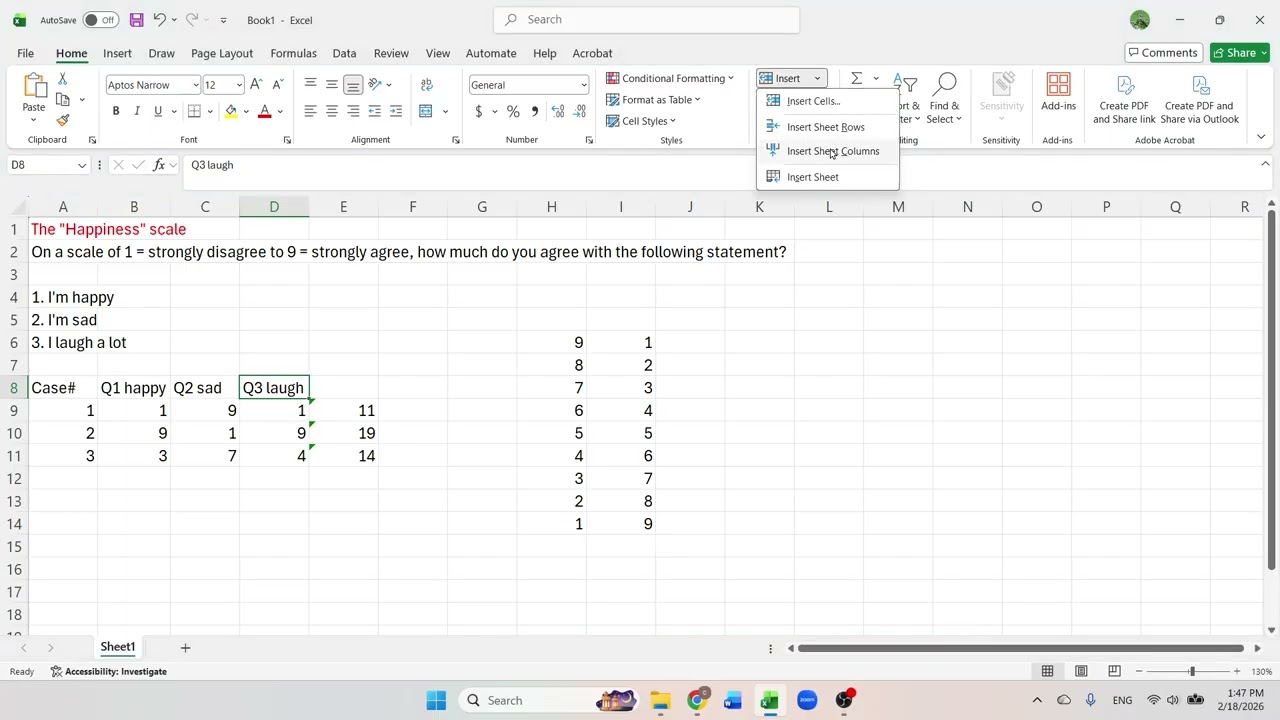Image resolution: width=1280 pixels, height=720 pixels.
Task: Collapse the ribbon chevron
Action: click(1260, 137)
